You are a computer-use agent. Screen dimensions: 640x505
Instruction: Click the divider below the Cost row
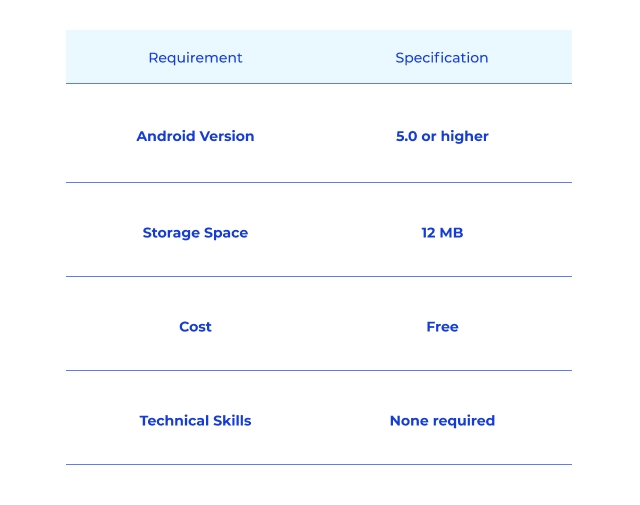click(x=318, y=370)
